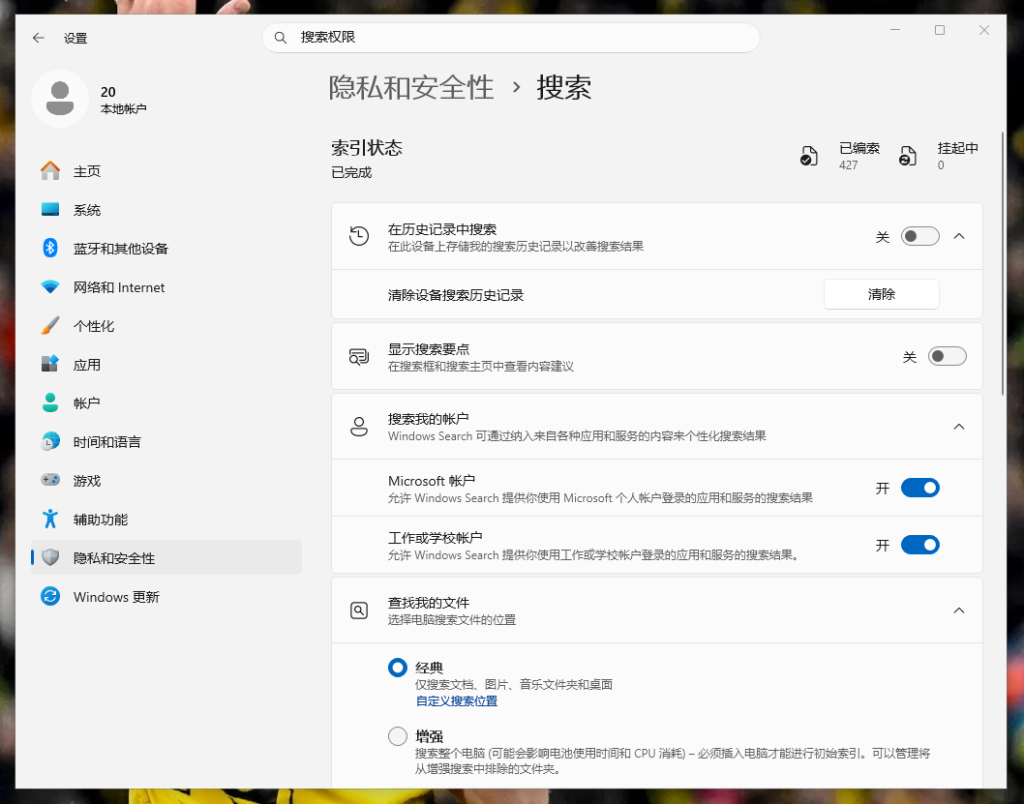1024x804 pixels.
Task: Click the back arrow next to 设置
Action: point(39,38)
